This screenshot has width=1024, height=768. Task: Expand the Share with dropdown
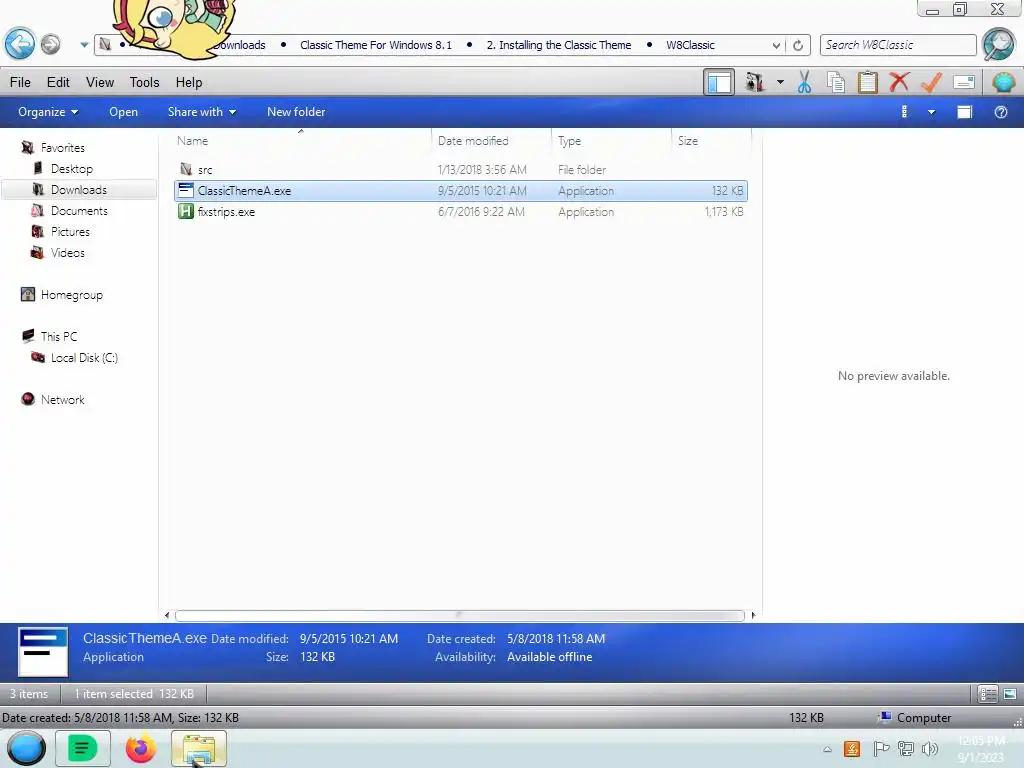pos(202,112)
